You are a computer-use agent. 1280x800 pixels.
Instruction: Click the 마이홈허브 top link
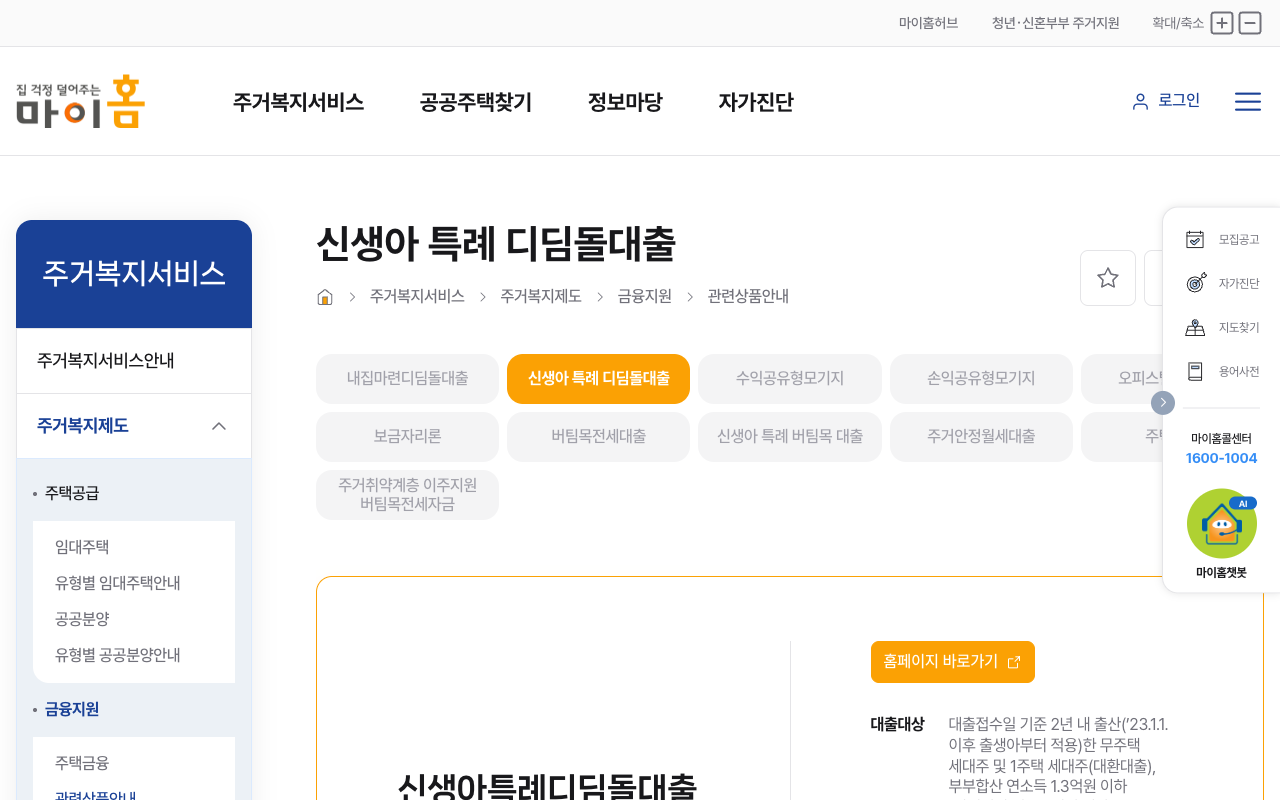[x=928, y=23]
